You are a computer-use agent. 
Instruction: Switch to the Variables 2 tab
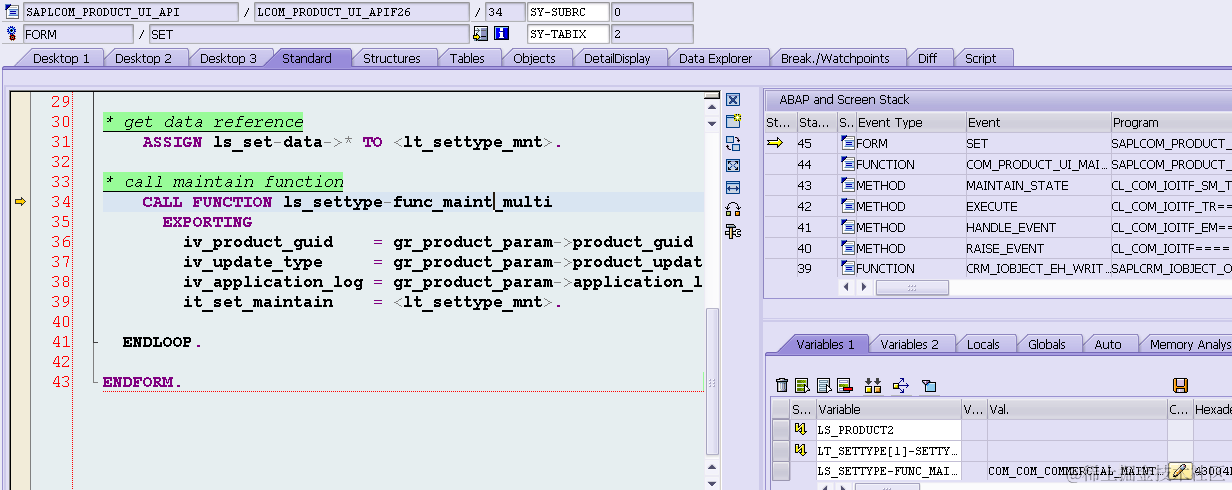click(x=909, y=344)
